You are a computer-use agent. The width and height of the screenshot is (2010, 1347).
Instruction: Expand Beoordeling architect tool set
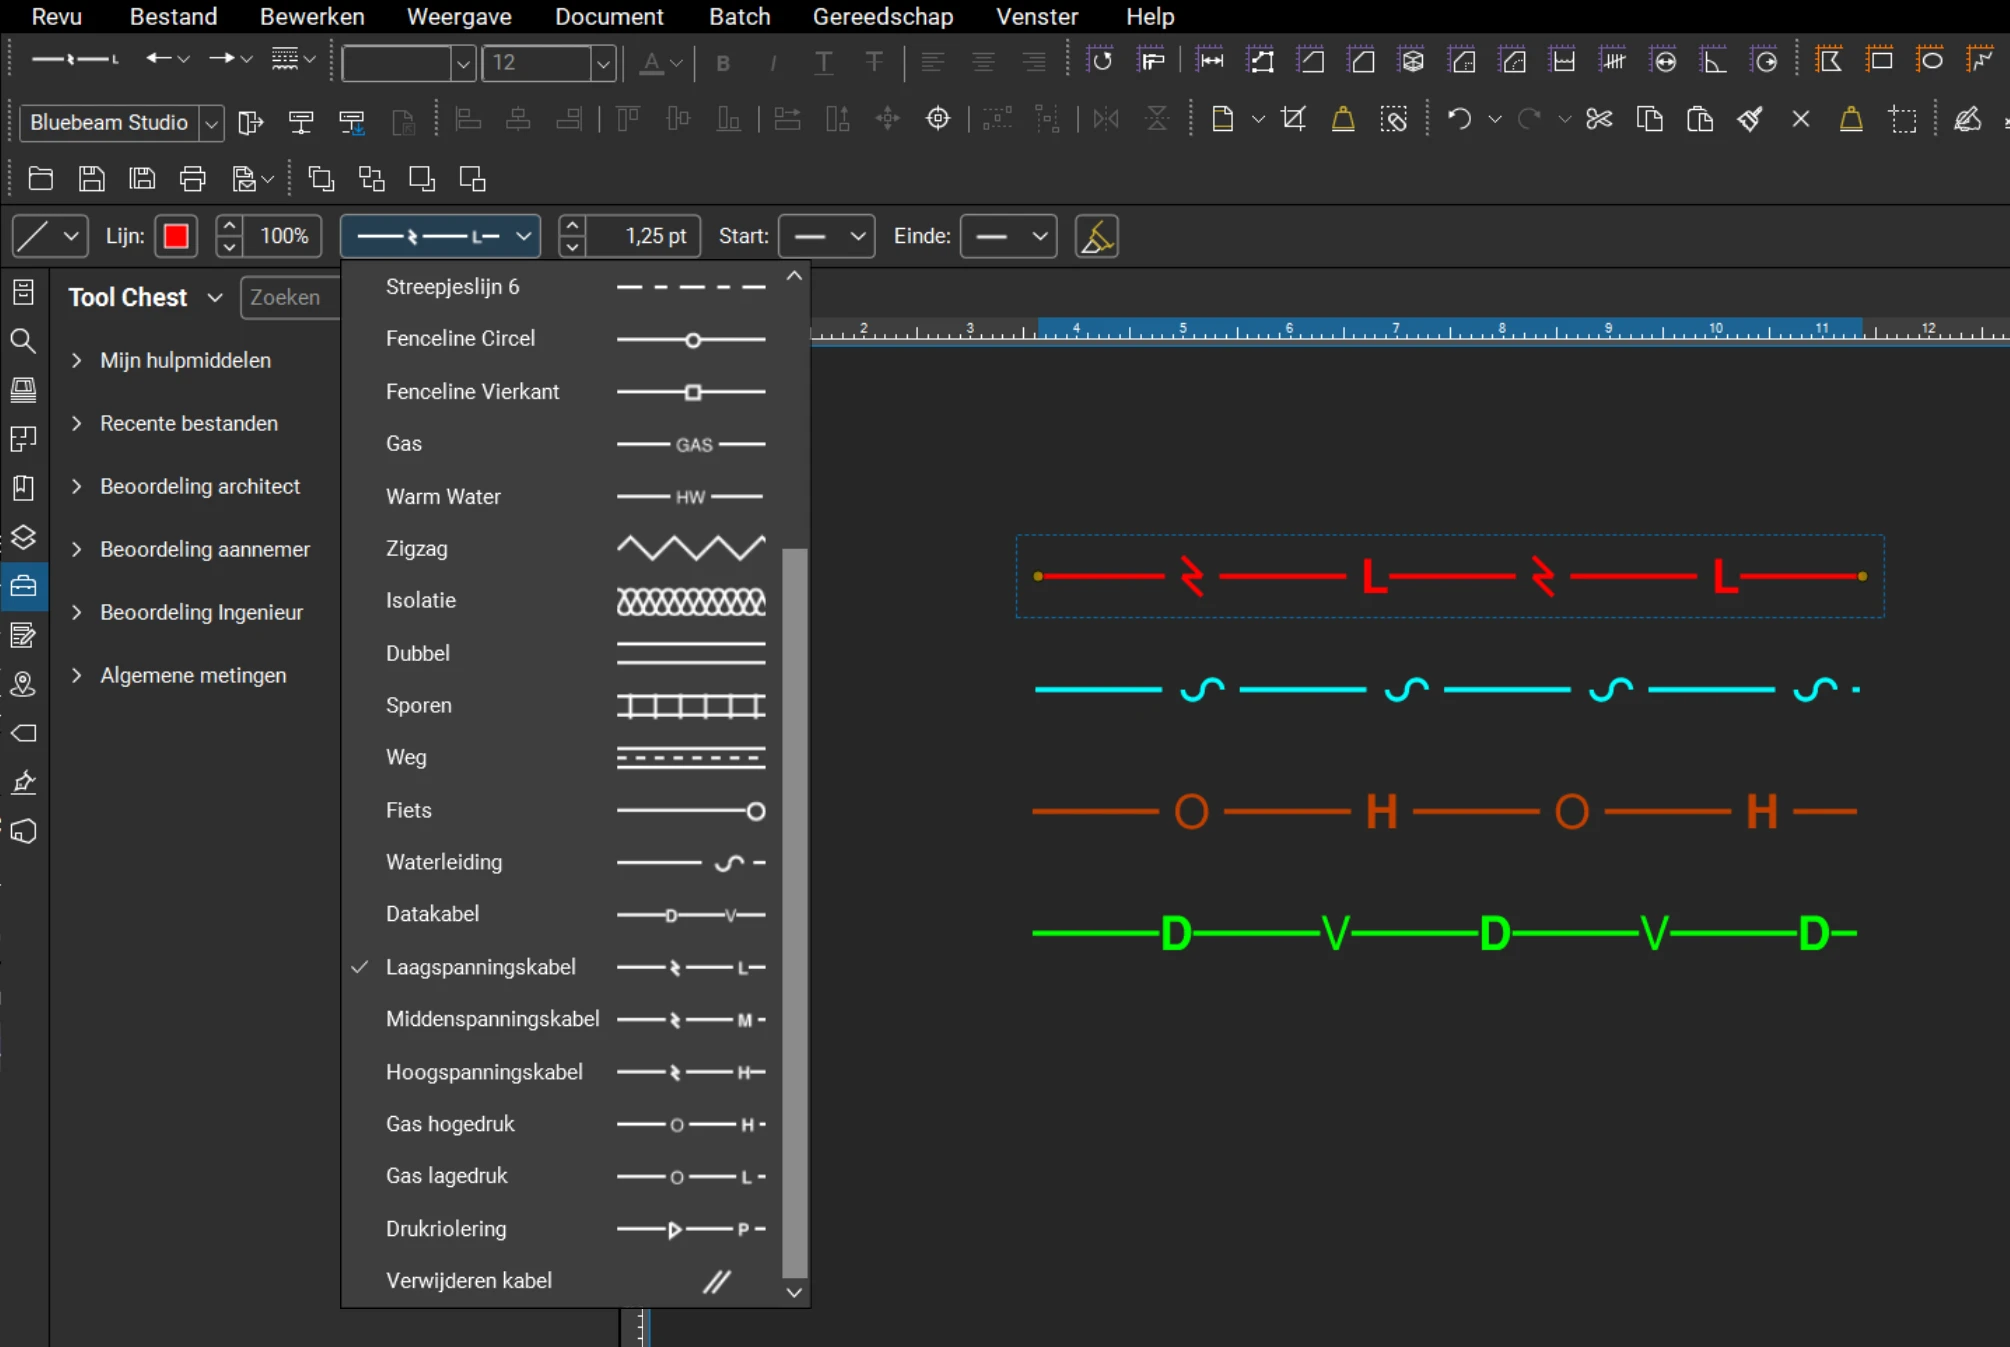[77, 486]
